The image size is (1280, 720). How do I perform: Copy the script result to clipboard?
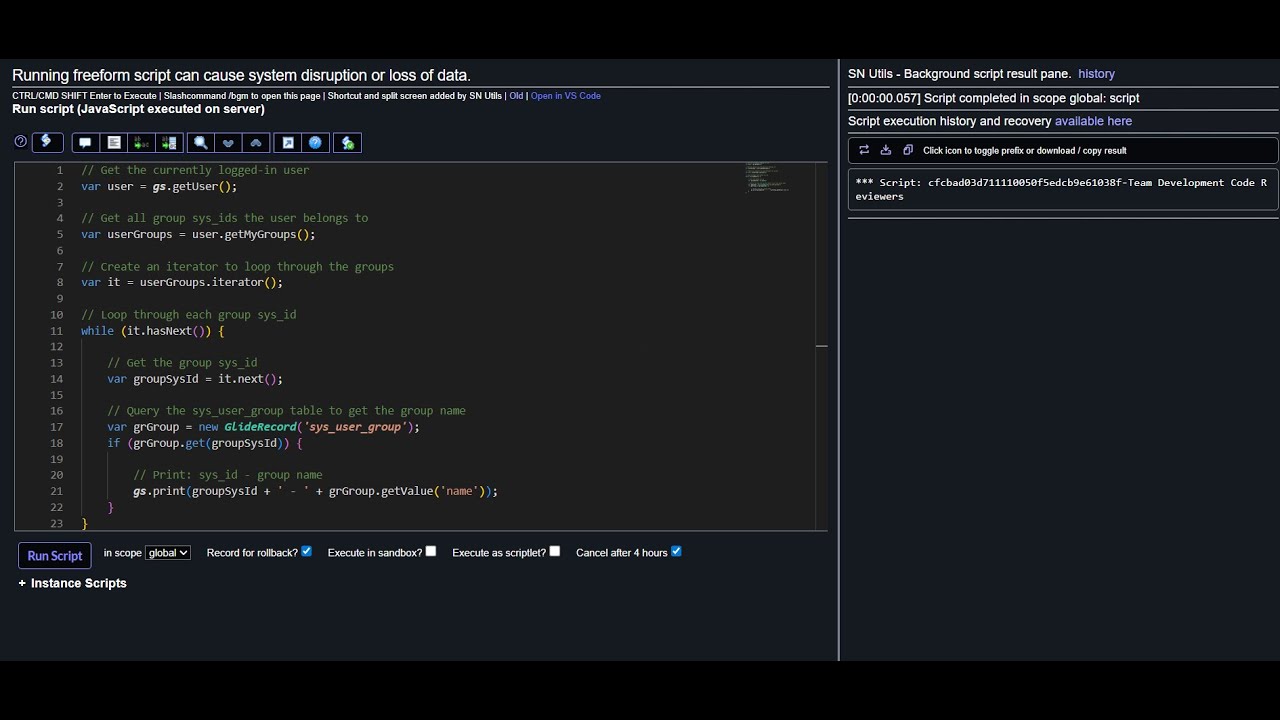(908, 150)
